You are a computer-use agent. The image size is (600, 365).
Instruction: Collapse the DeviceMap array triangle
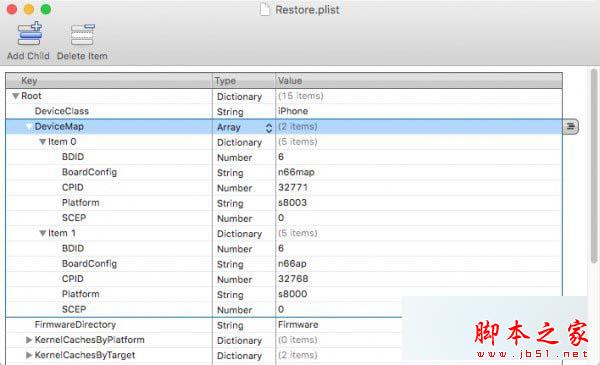(x=29, y=127)
